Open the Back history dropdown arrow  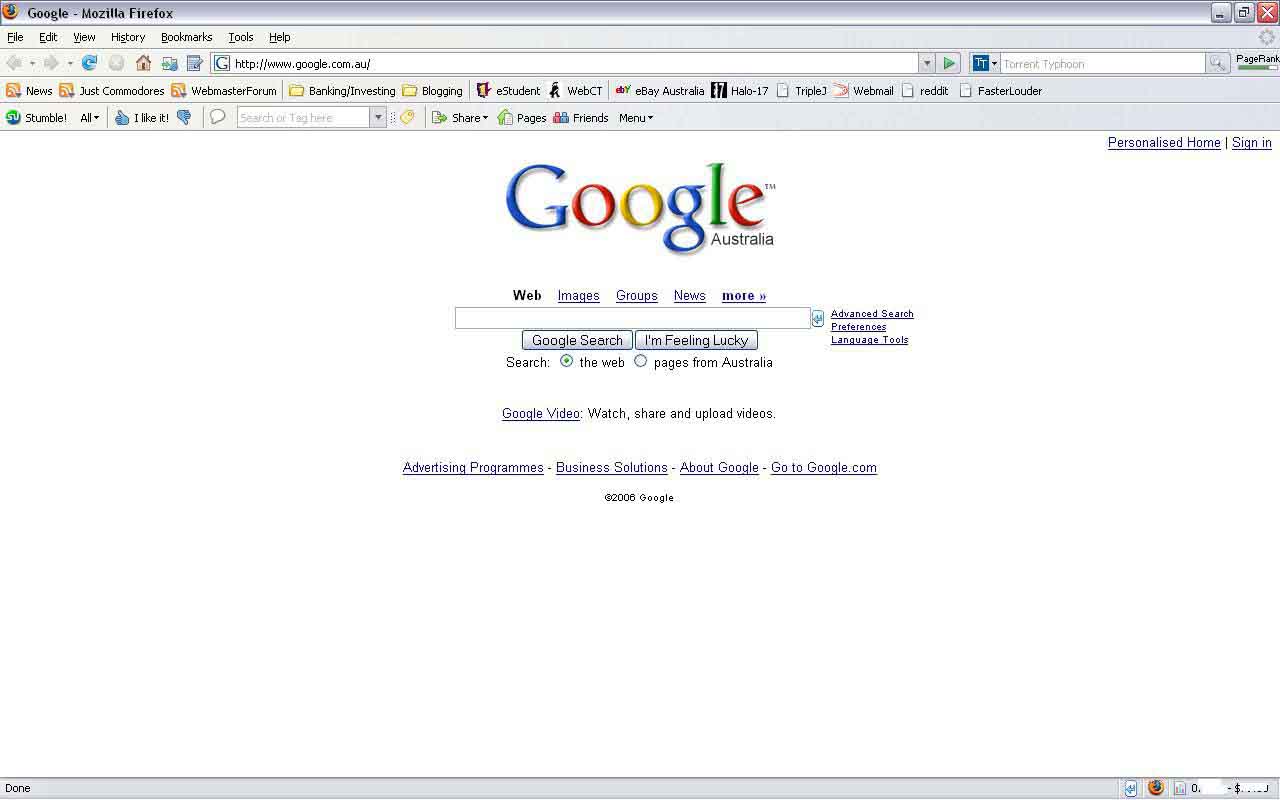pos(32,63)
